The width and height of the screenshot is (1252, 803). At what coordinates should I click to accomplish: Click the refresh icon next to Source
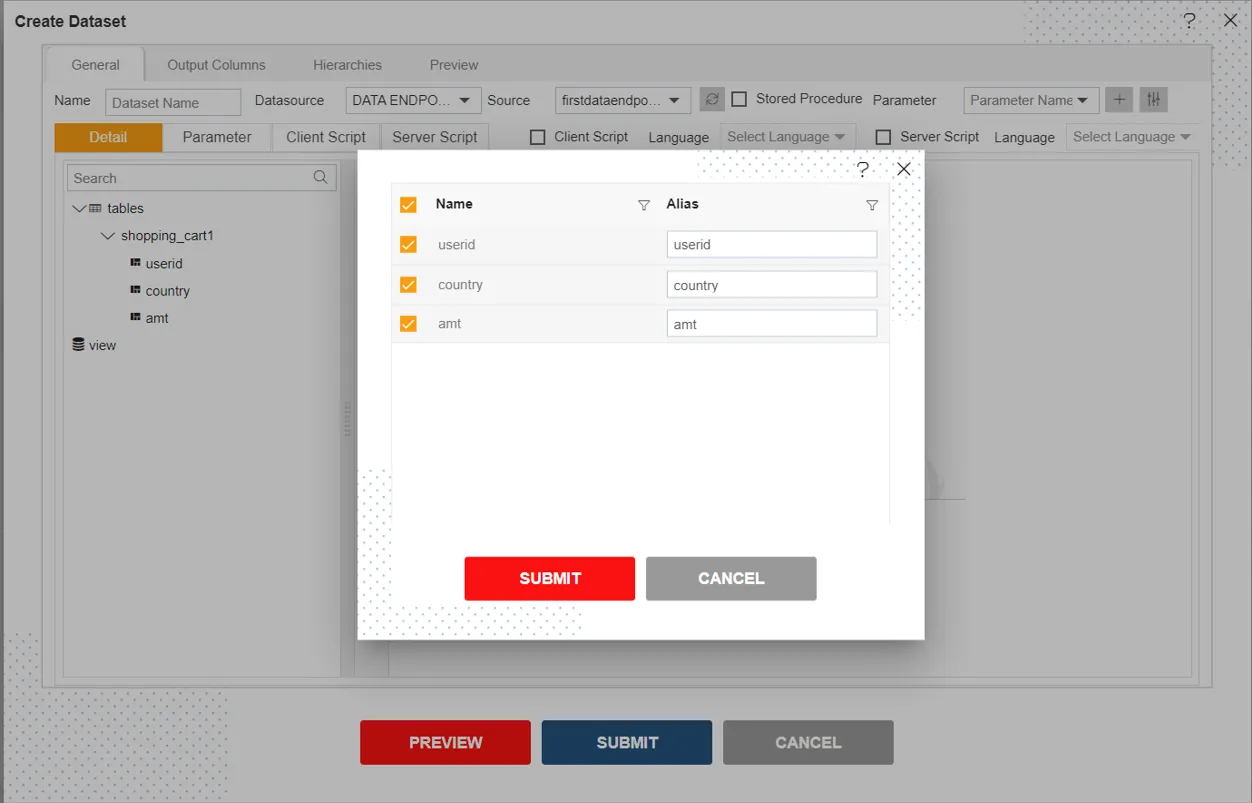coord(712,99)
